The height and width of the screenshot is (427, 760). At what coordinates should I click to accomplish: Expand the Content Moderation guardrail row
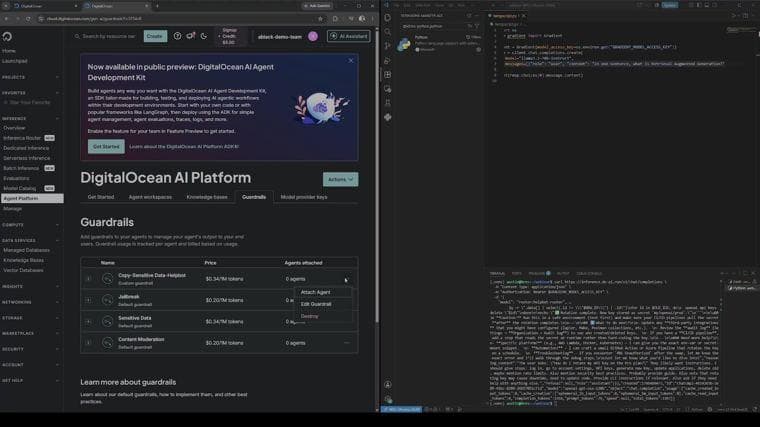point(88,343)
